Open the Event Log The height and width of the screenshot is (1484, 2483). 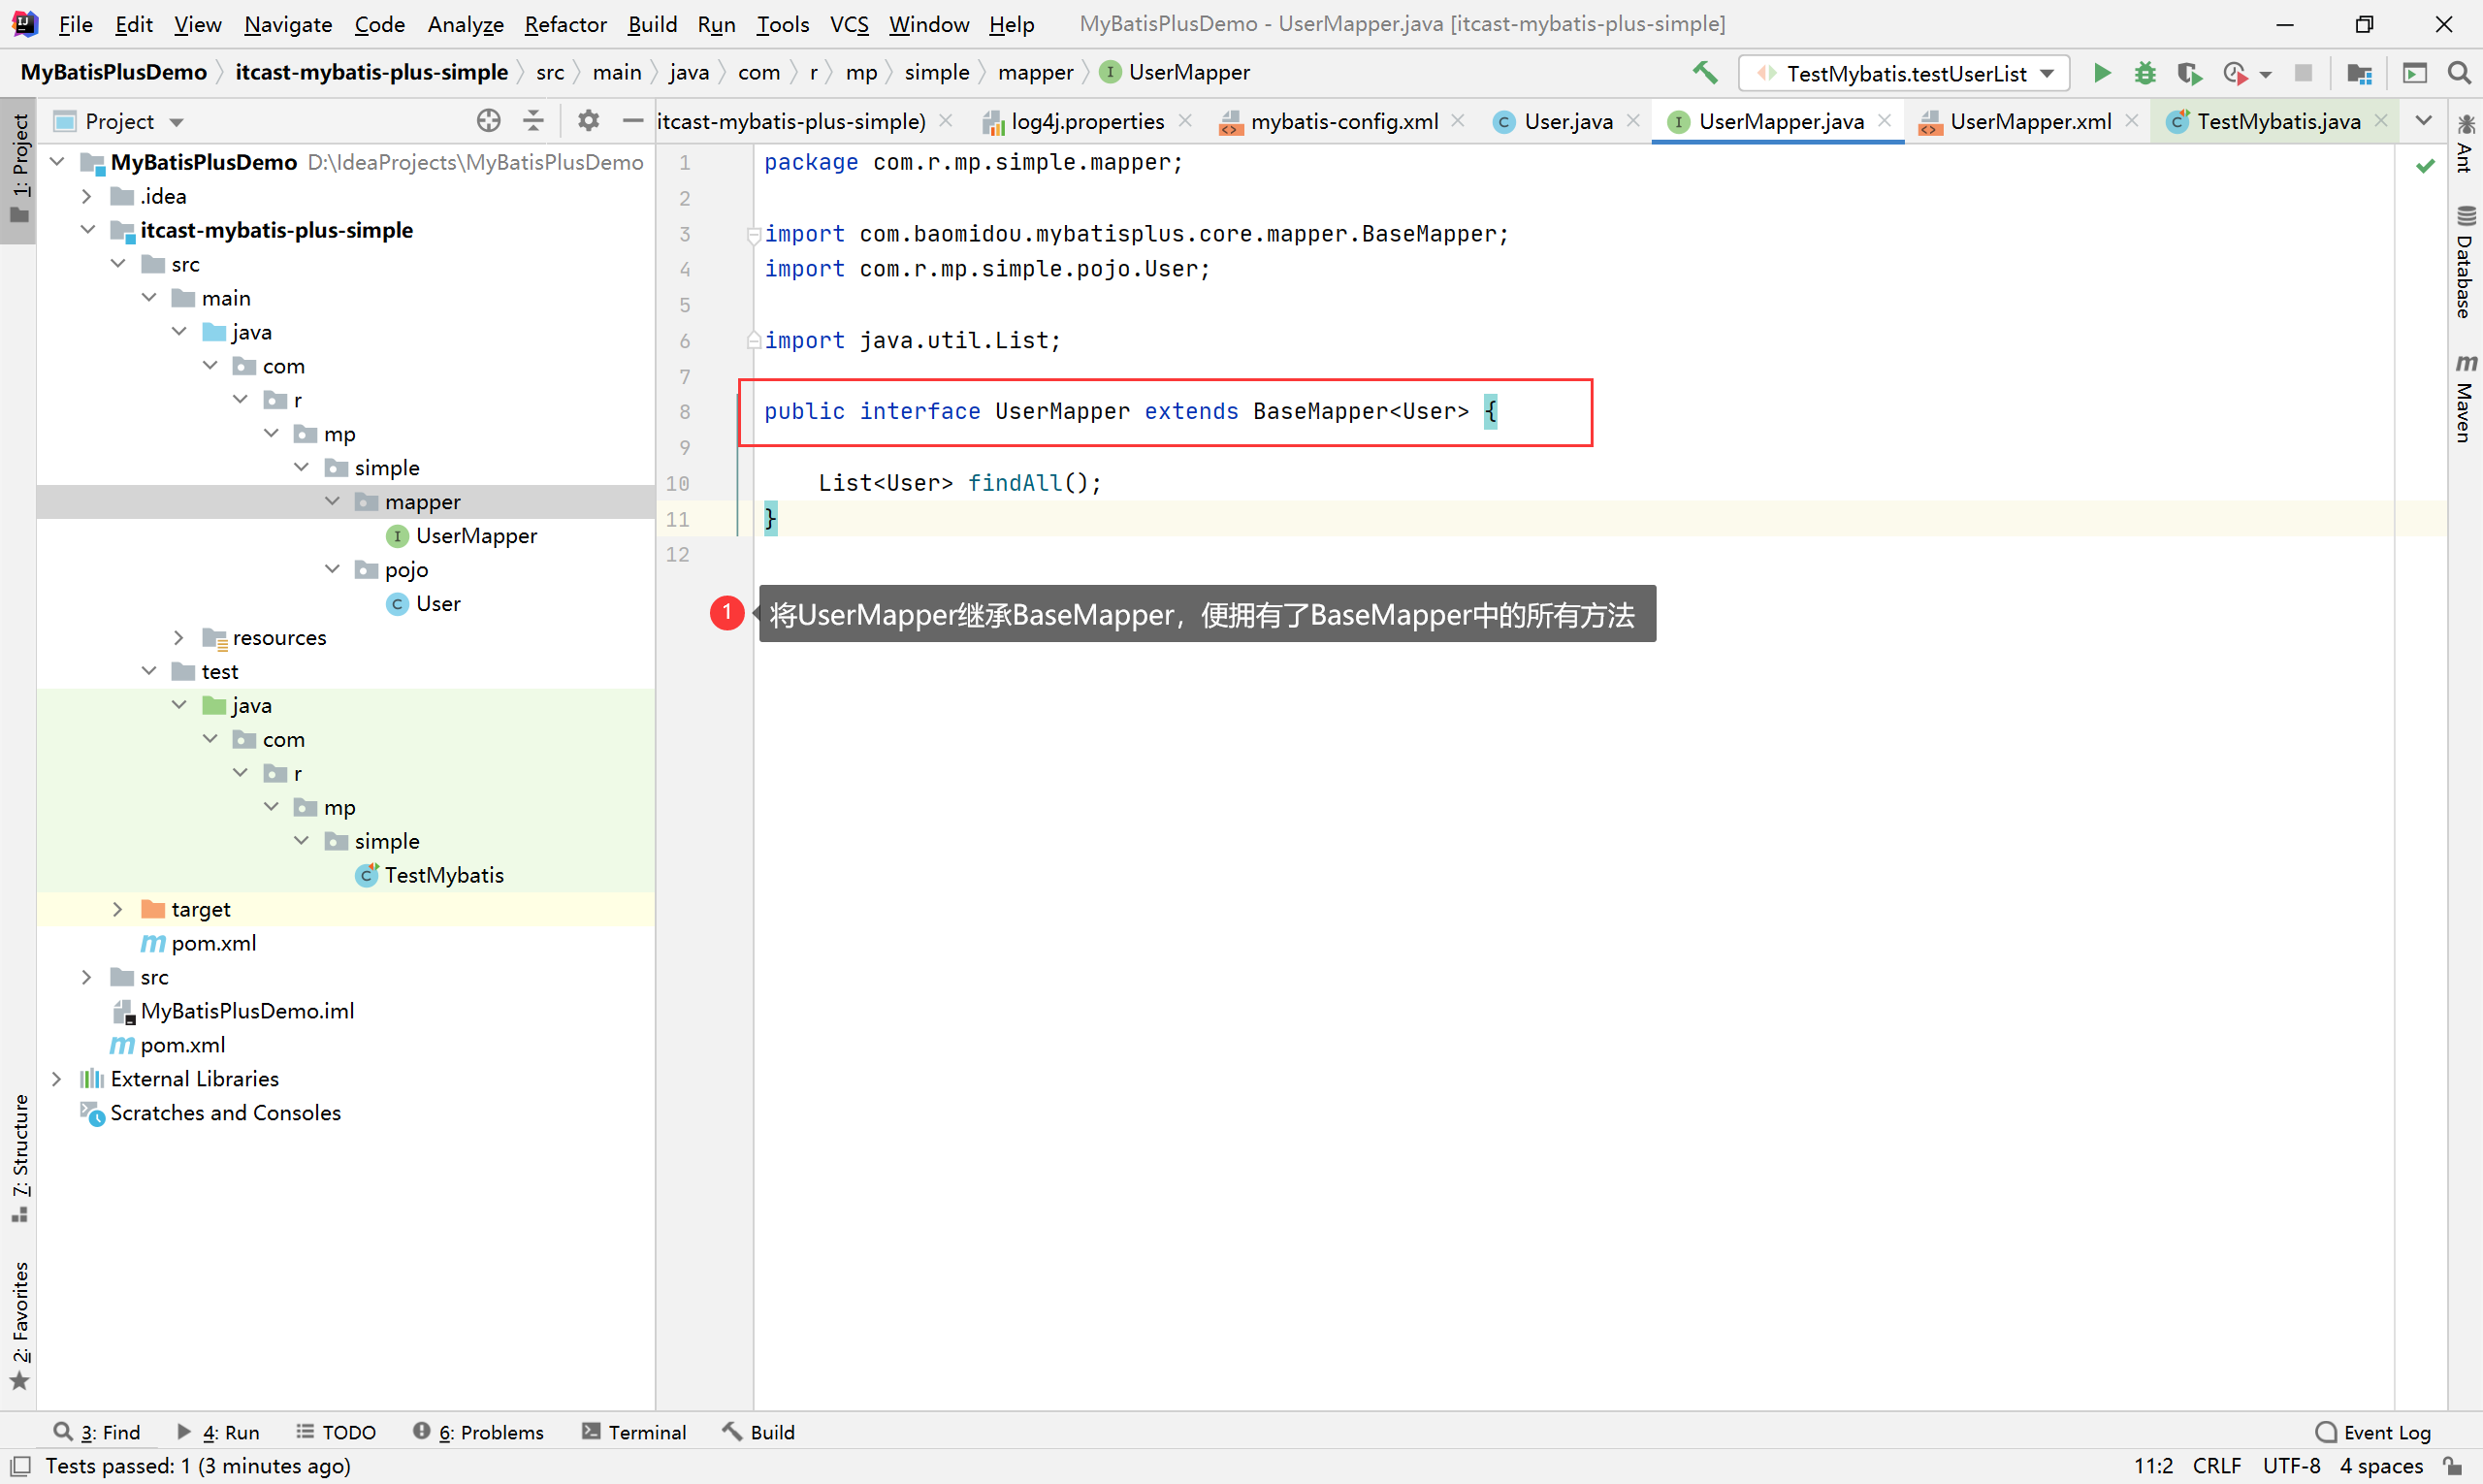pos(2373,1432)
